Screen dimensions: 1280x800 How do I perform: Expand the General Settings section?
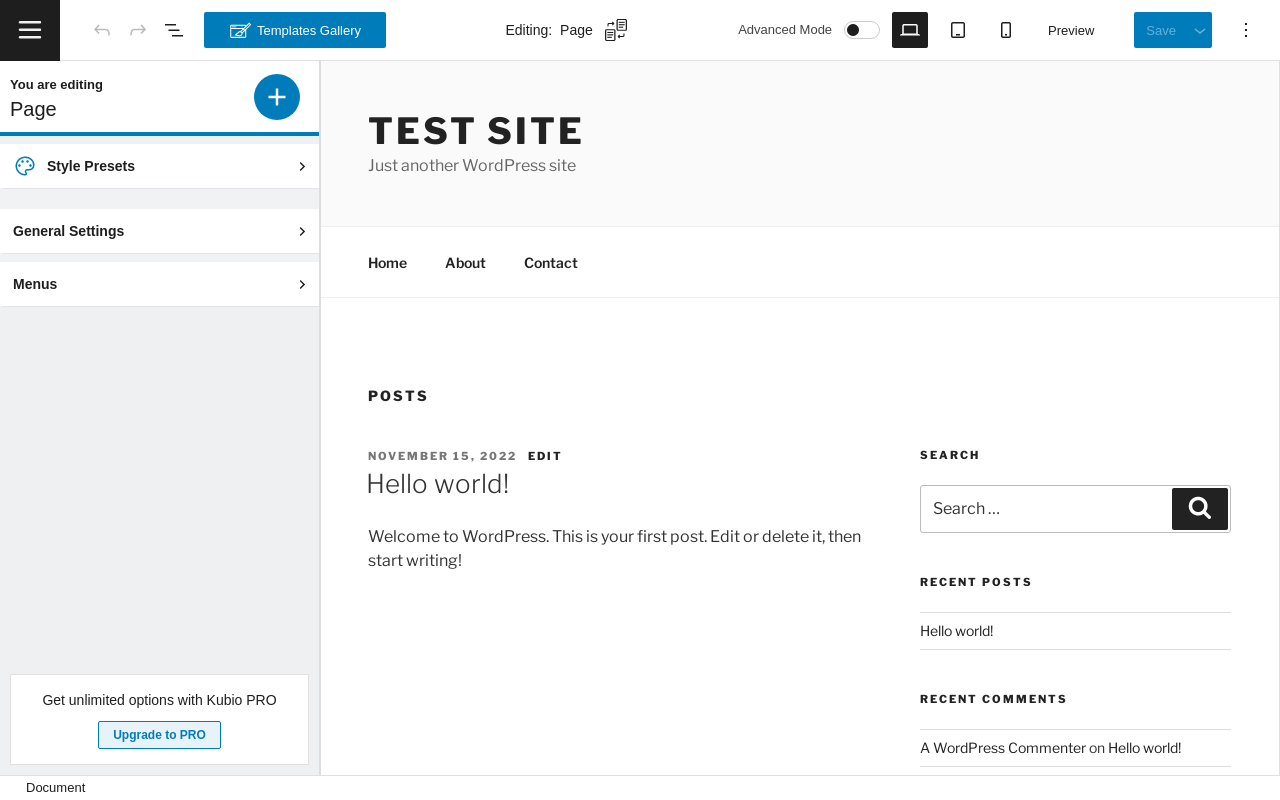(160, 231)
